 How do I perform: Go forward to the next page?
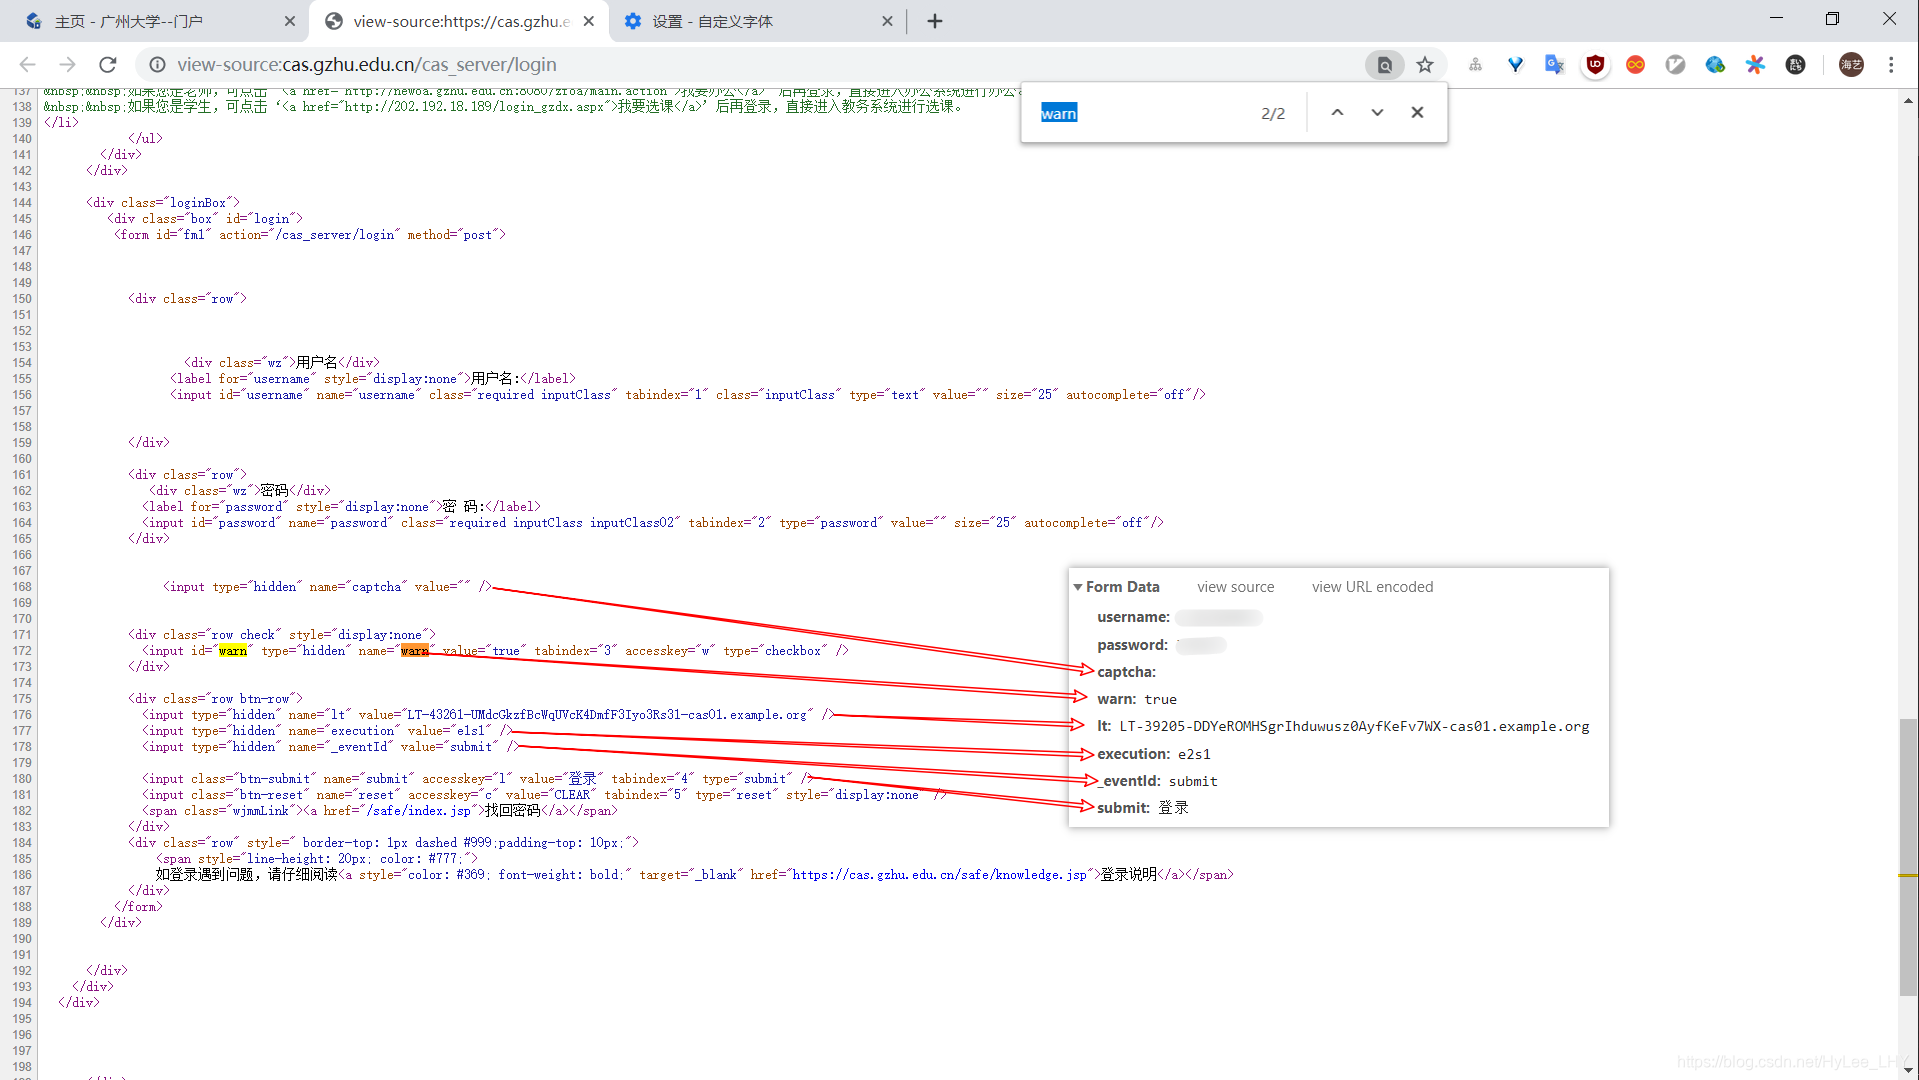point(67,65)
